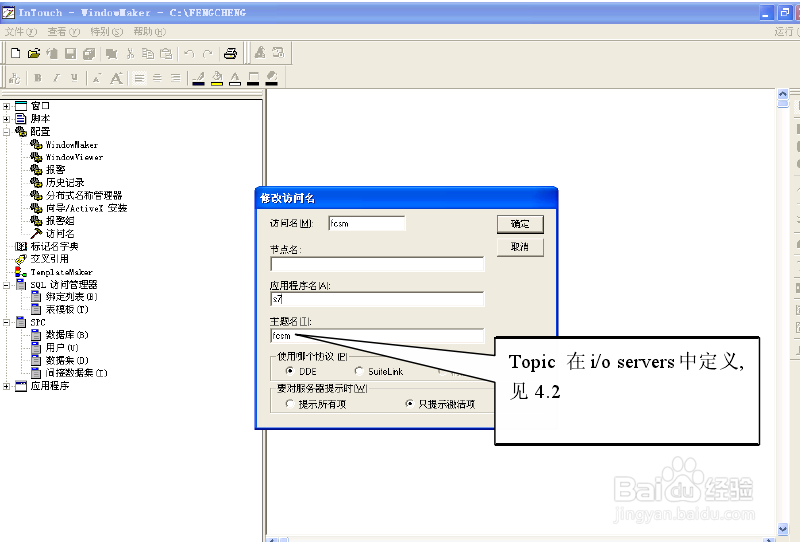Viewport: 800px width, 542px height.
Task: Select 数据库 (B) under SPC
Action: click(x=67, y=335)
